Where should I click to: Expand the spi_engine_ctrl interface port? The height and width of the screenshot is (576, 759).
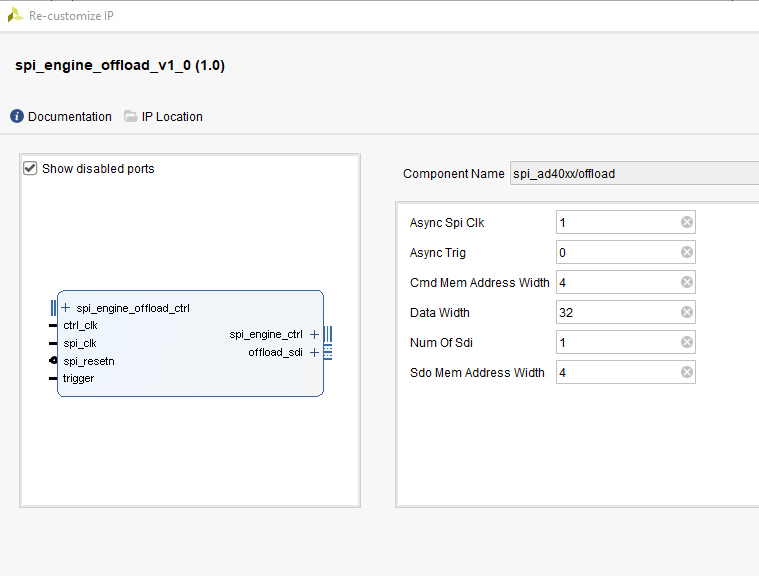pyautogui.click(x=314, y=334)
